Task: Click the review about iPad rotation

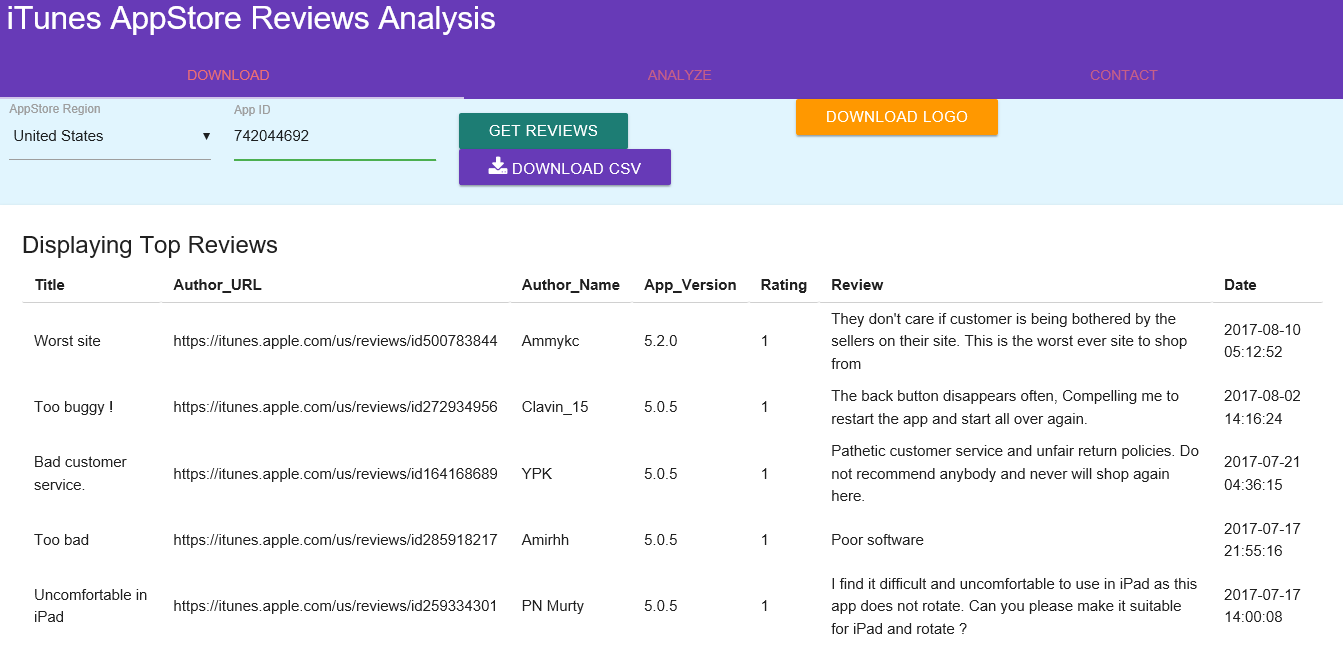Action: click(x=1014, y=606)
